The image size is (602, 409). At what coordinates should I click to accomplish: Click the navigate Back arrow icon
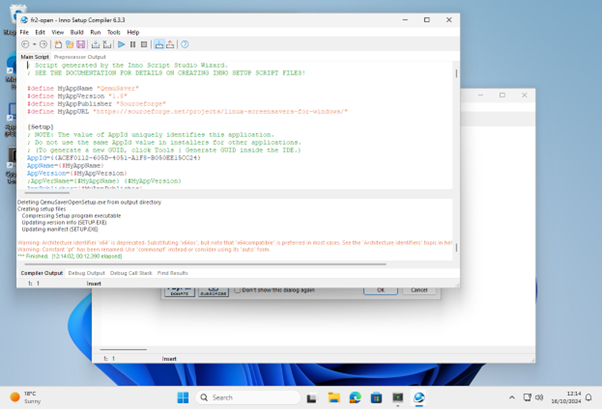coord(27,44)
